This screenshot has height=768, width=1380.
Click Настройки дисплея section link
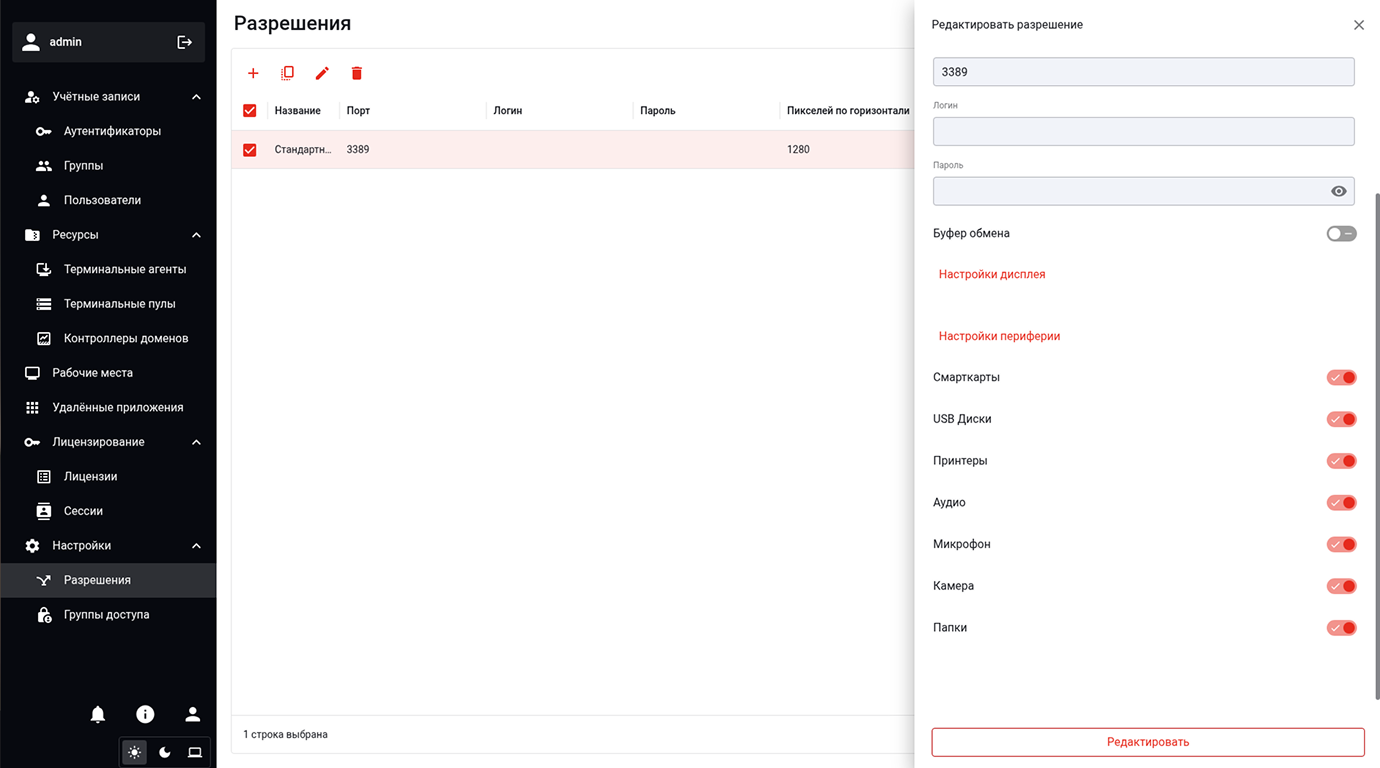[x=992, y=274]
